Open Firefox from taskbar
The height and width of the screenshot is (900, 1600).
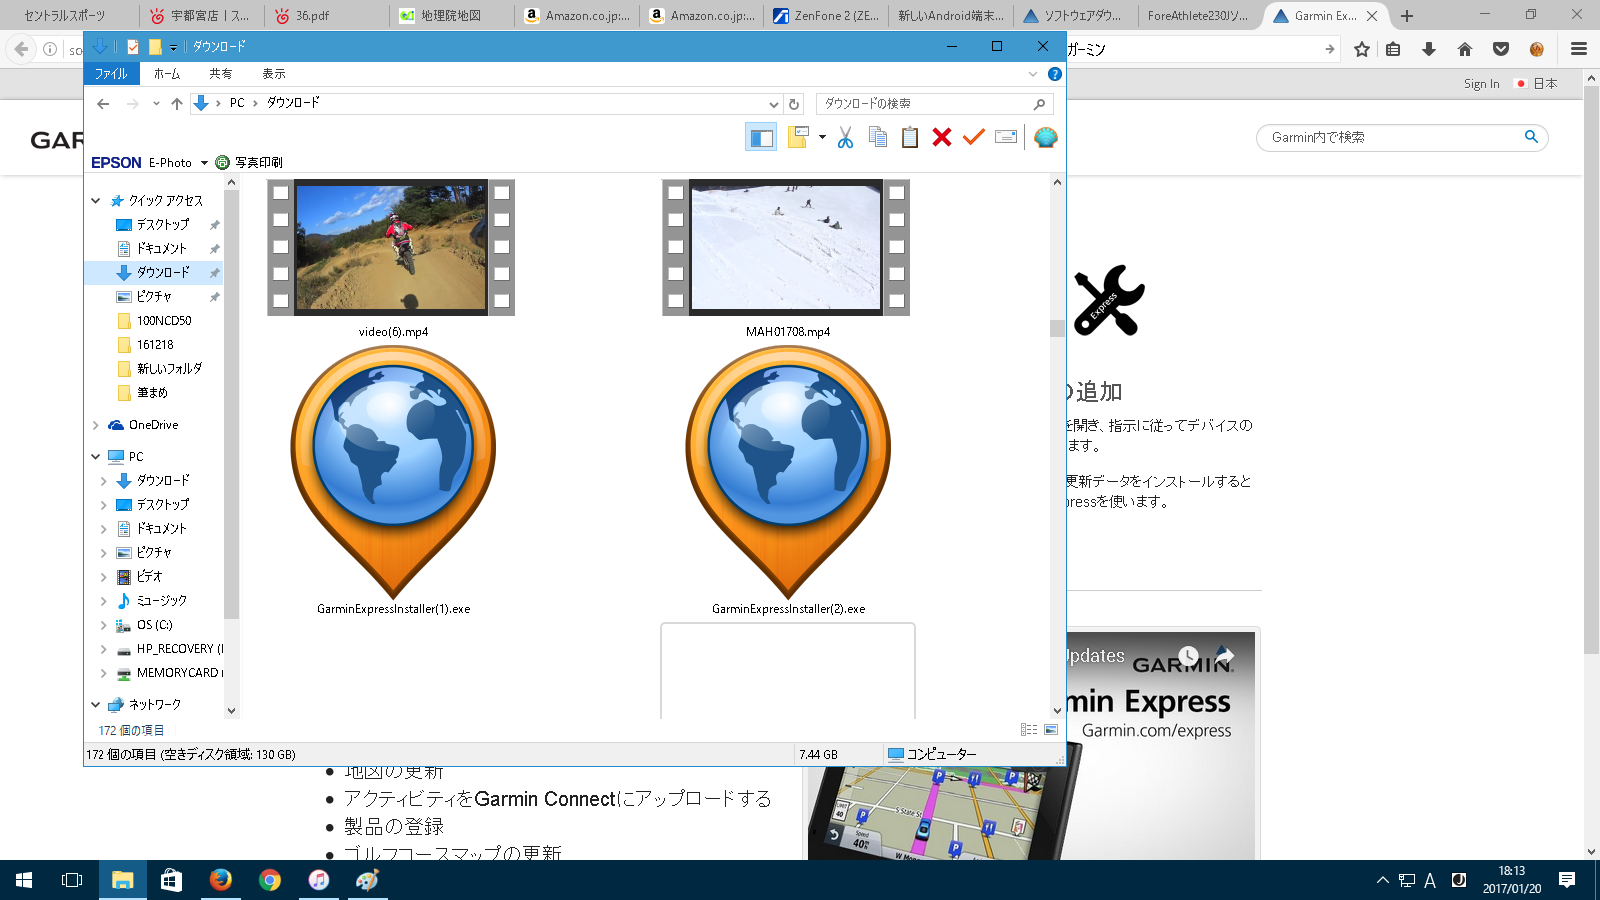click(221, 880)
